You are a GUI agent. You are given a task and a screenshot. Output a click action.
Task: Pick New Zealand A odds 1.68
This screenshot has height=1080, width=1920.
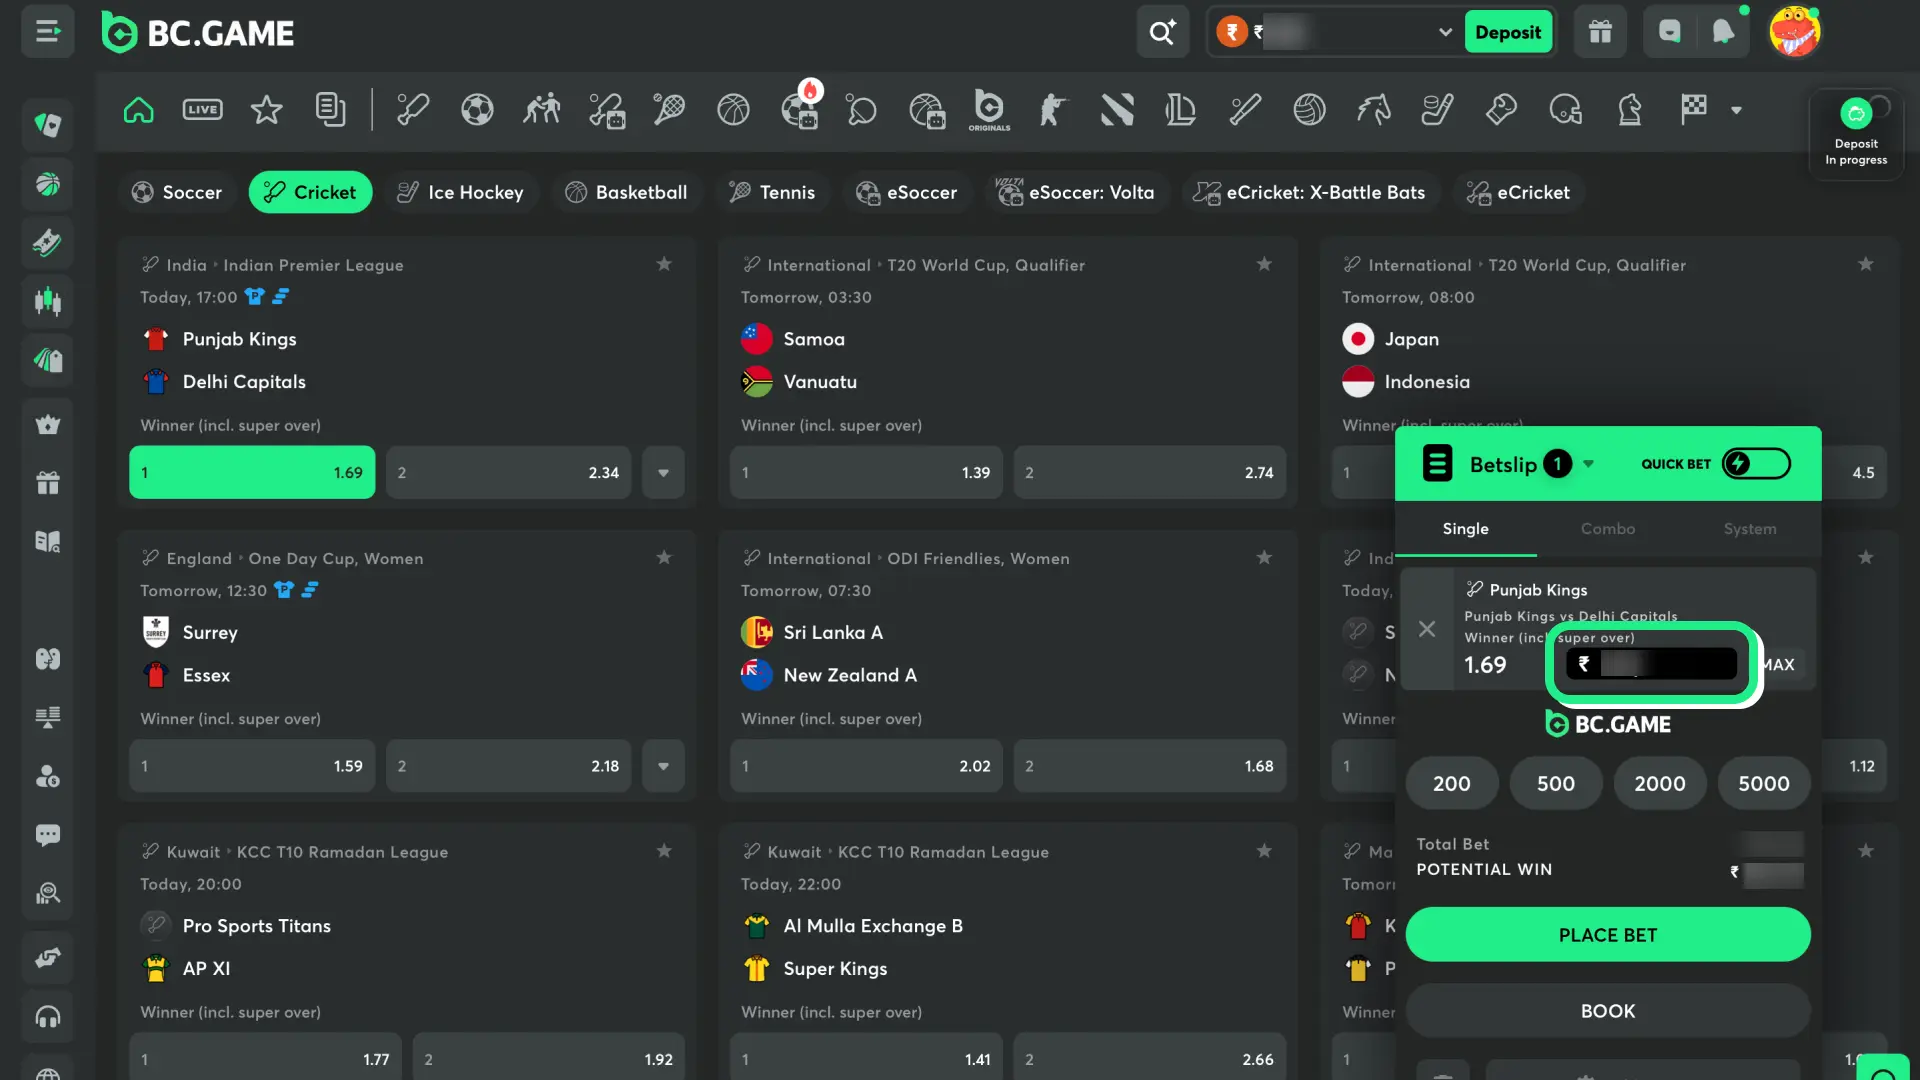click(x=1150, y=766)
